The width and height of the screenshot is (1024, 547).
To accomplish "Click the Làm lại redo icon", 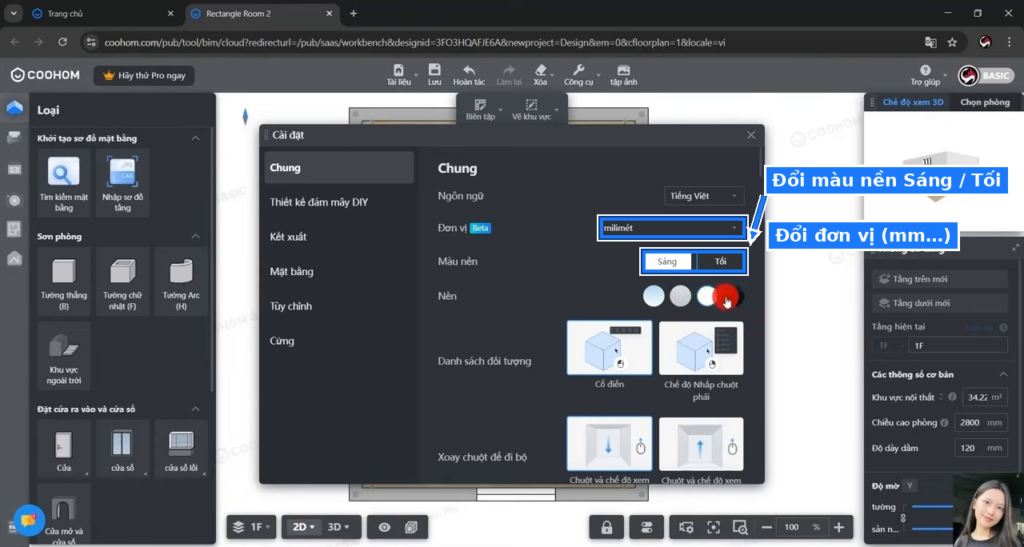I will pos(509,70).
